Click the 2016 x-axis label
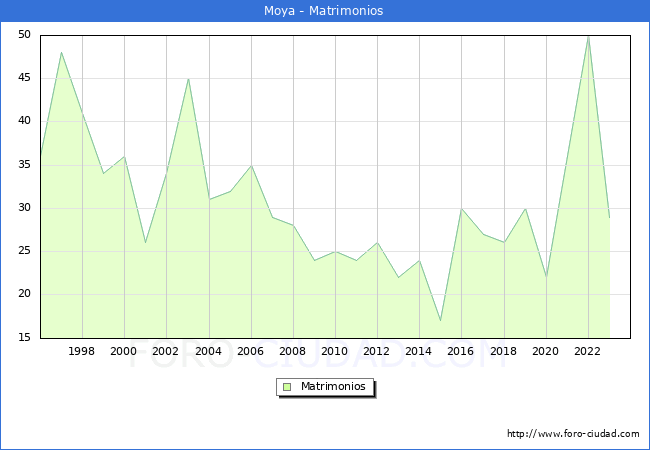This screenshot has height=450, width=650. [462, 352]
